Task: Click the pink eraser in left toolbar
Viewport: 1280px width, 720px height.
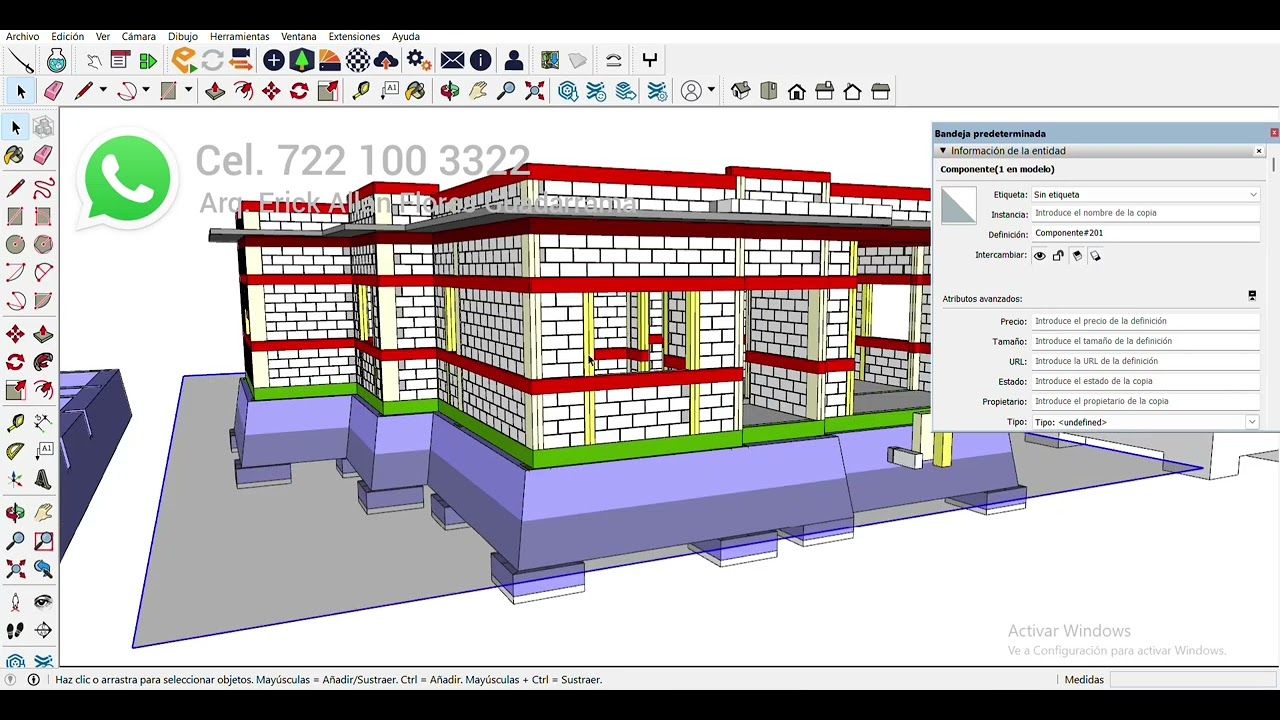Action: point(43,155)
